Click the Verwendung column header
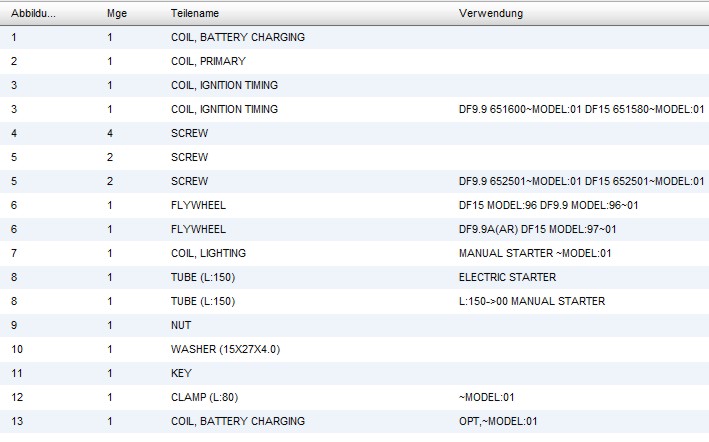The height and width of the screenshot is (442, 709). pos(490,14)
